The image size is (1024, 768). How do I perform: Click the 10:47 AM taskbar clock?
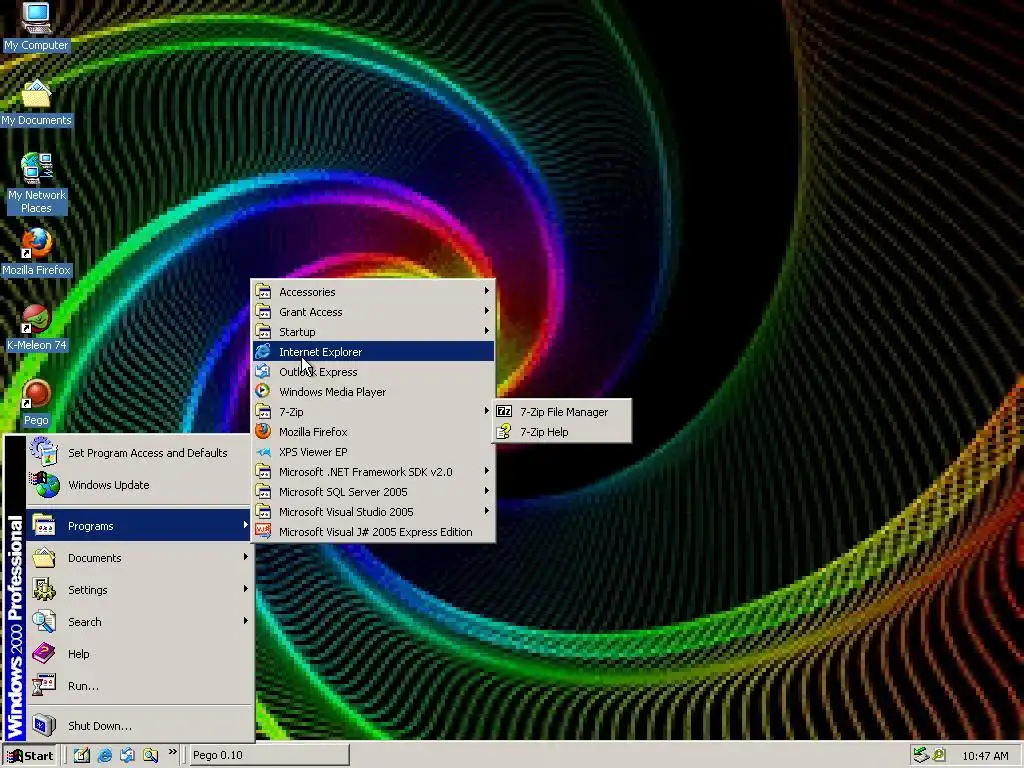(985, 756)
